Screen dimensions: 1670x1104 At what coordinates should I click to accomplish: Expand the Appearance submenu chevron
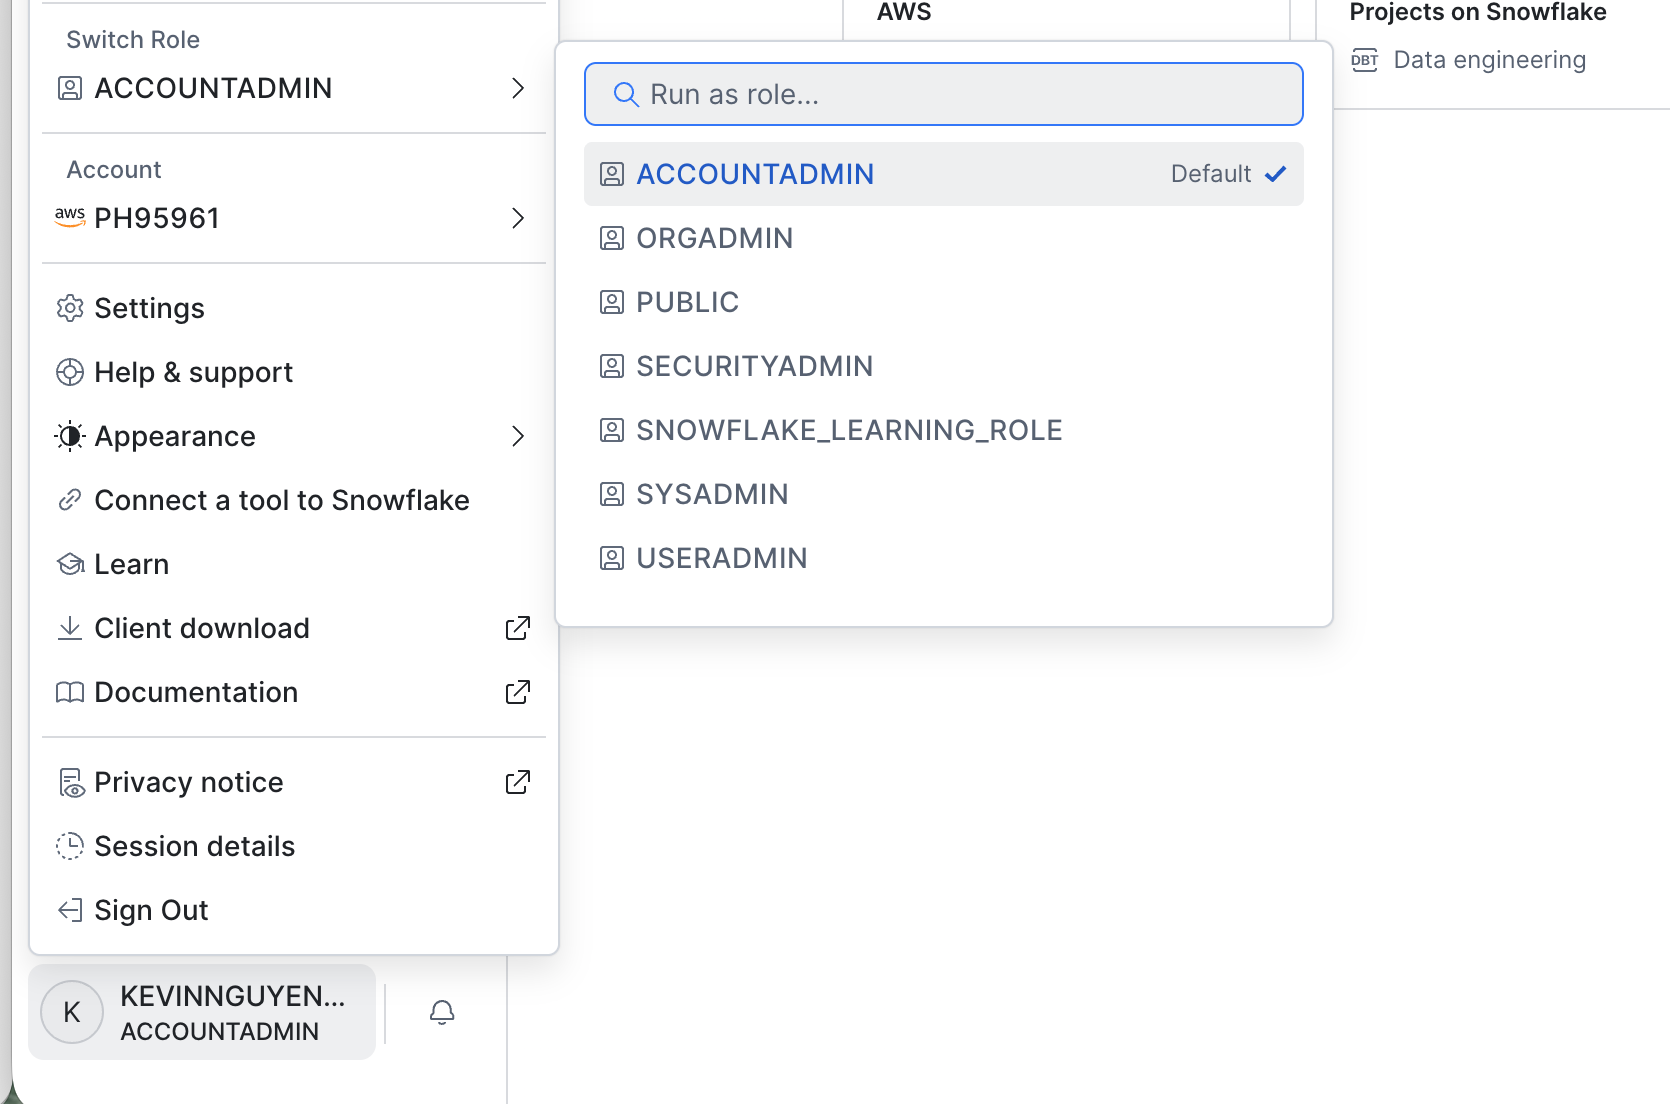pyautogui.click(x=518, y=436)
